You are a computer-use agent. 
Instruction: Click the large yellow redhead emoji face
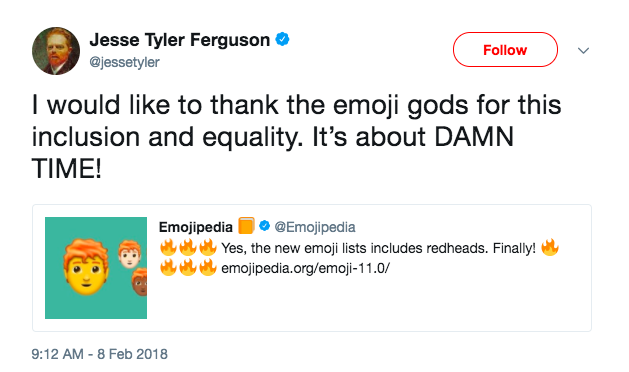[x=86, y=267]
